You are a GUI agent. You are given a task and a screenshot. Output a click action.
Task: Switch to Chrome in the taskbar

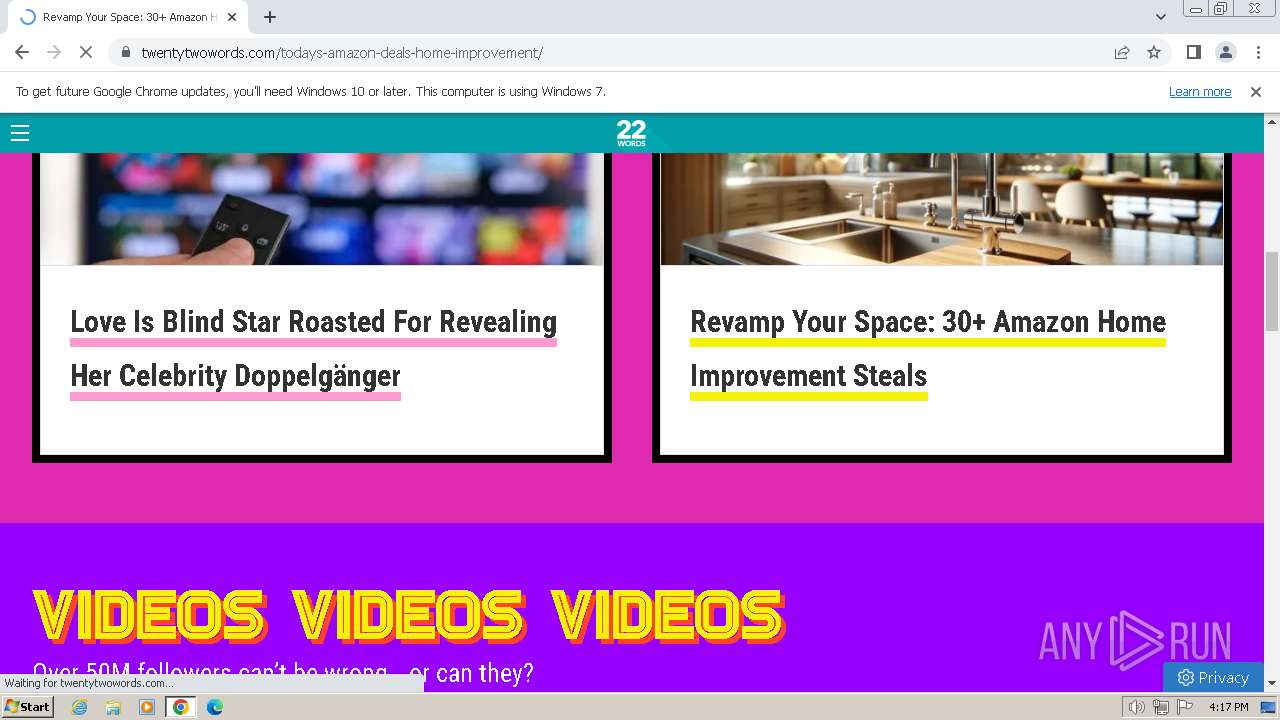(180, 707)
